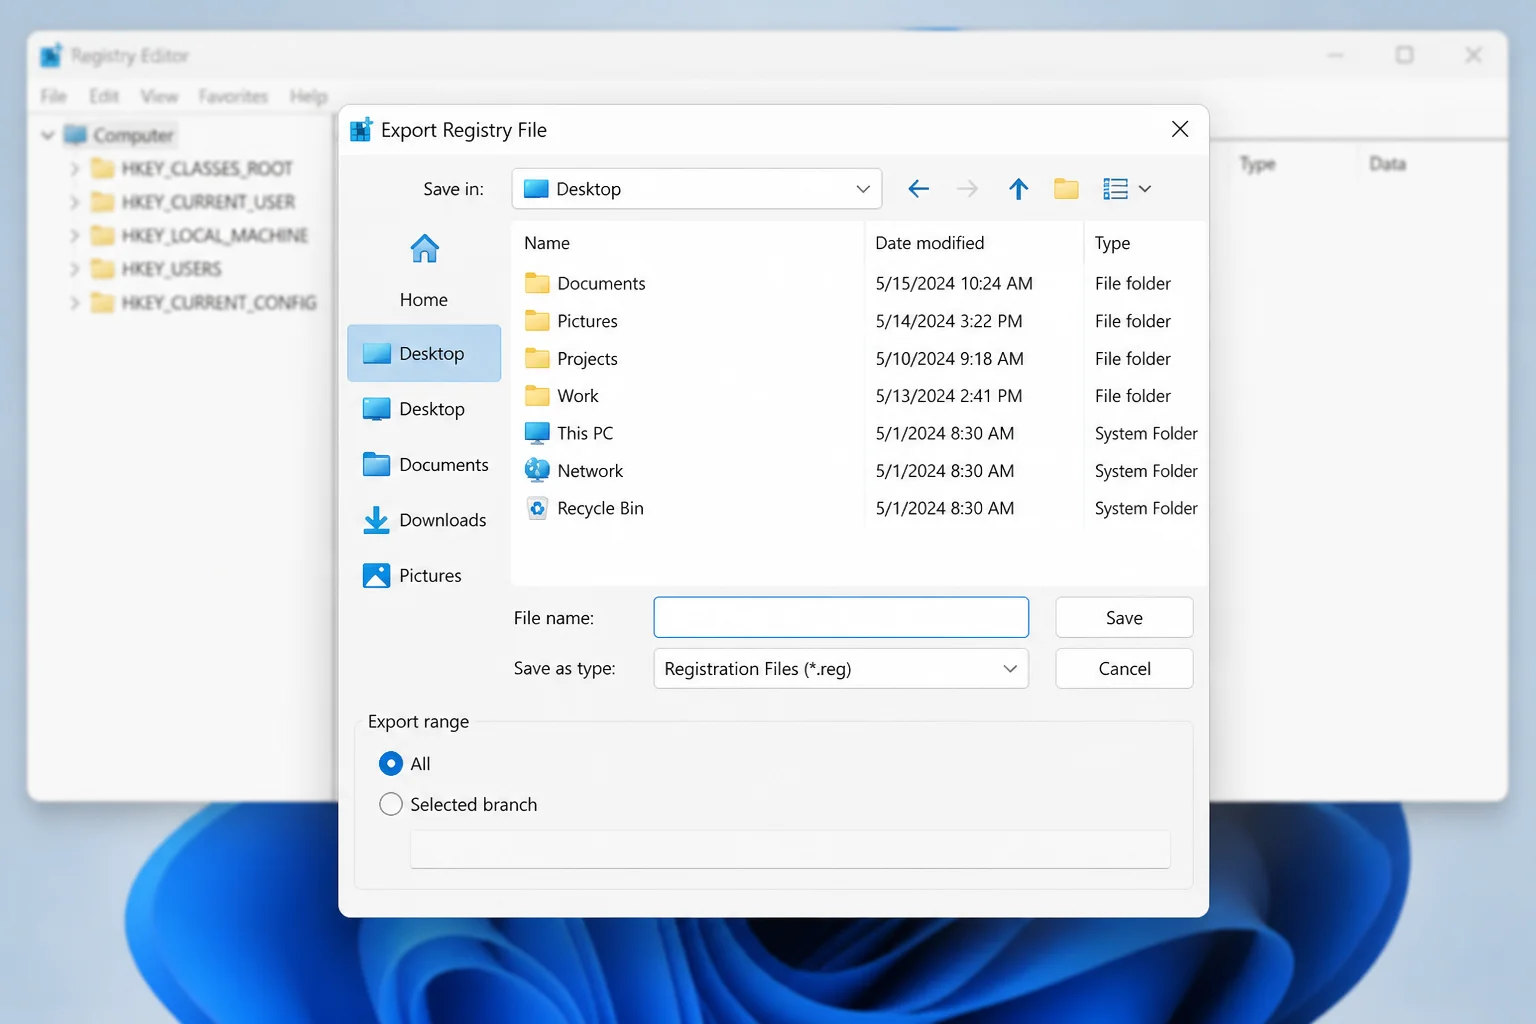Select HKEY_USERS folder icon in Registry Editor
This screenshot has width=1536, height=1024.
pos(102,269)
